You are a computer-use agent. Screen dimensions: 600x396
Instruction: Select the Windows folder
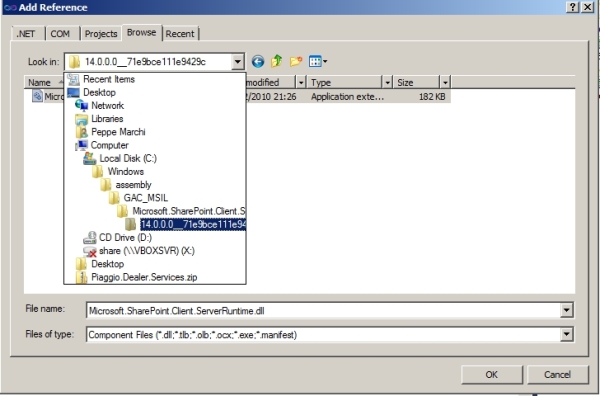point(126,171)
